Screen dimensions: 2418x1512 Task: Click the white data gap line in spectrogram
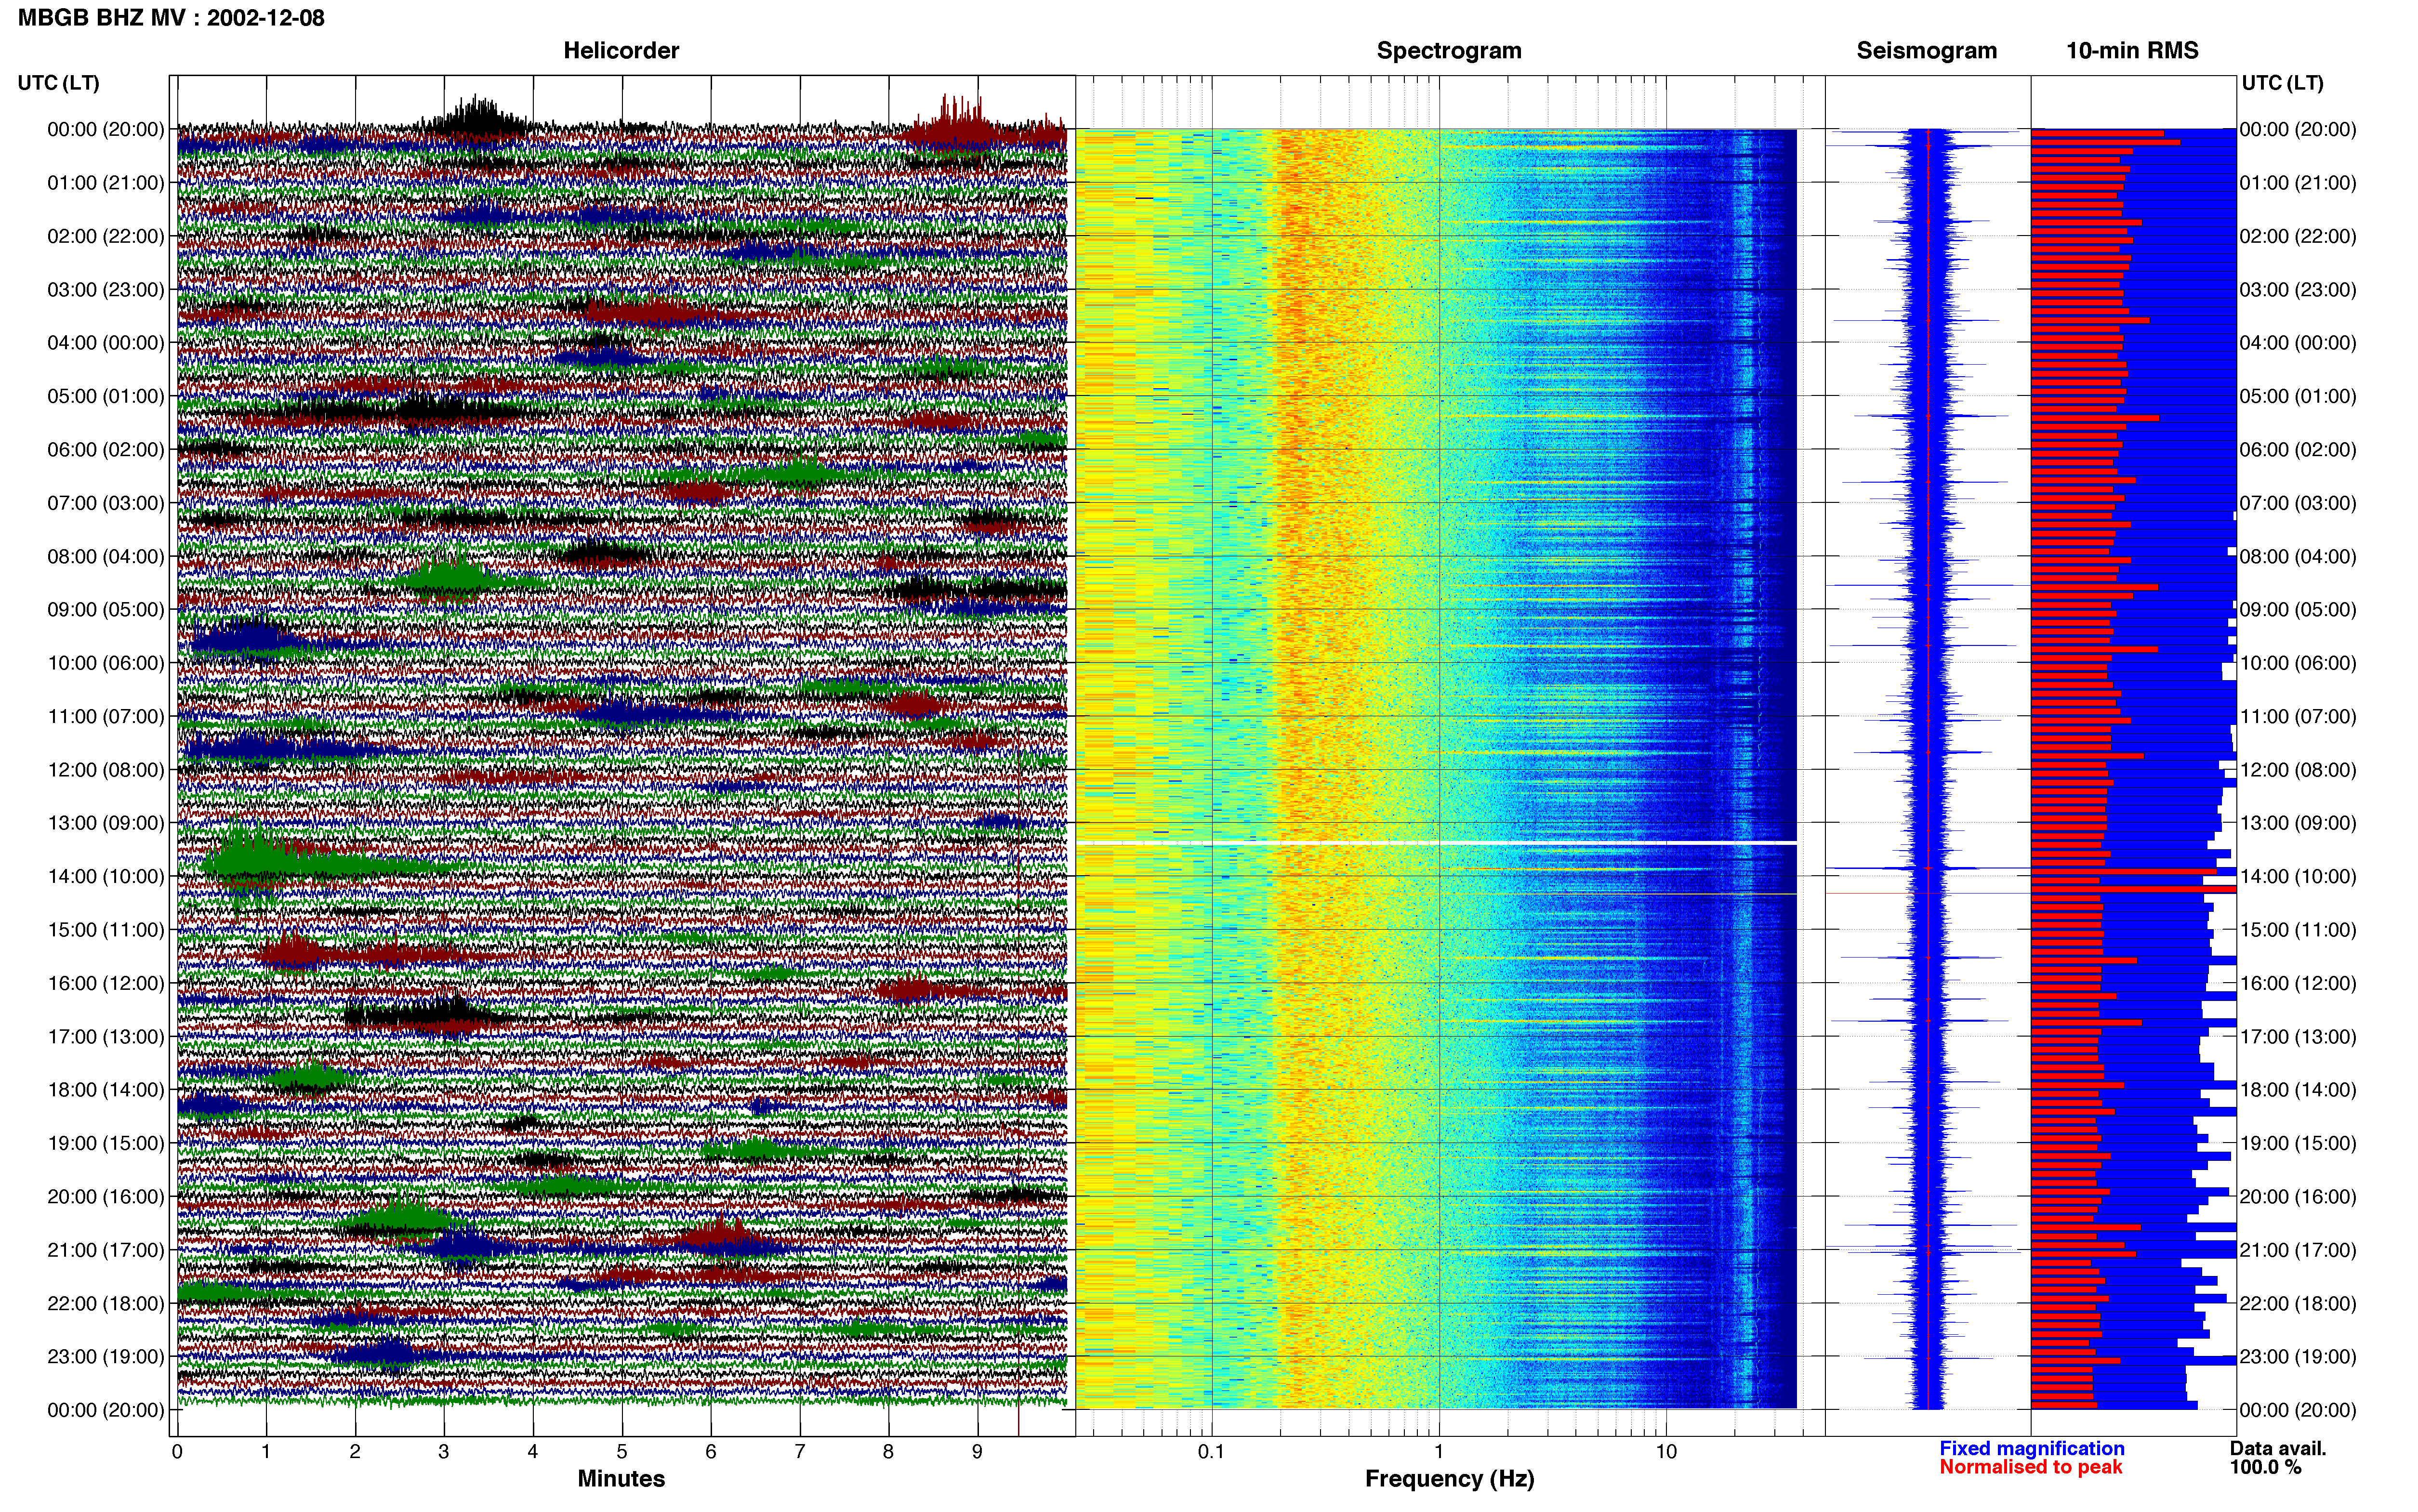(x=1436, y=843)
